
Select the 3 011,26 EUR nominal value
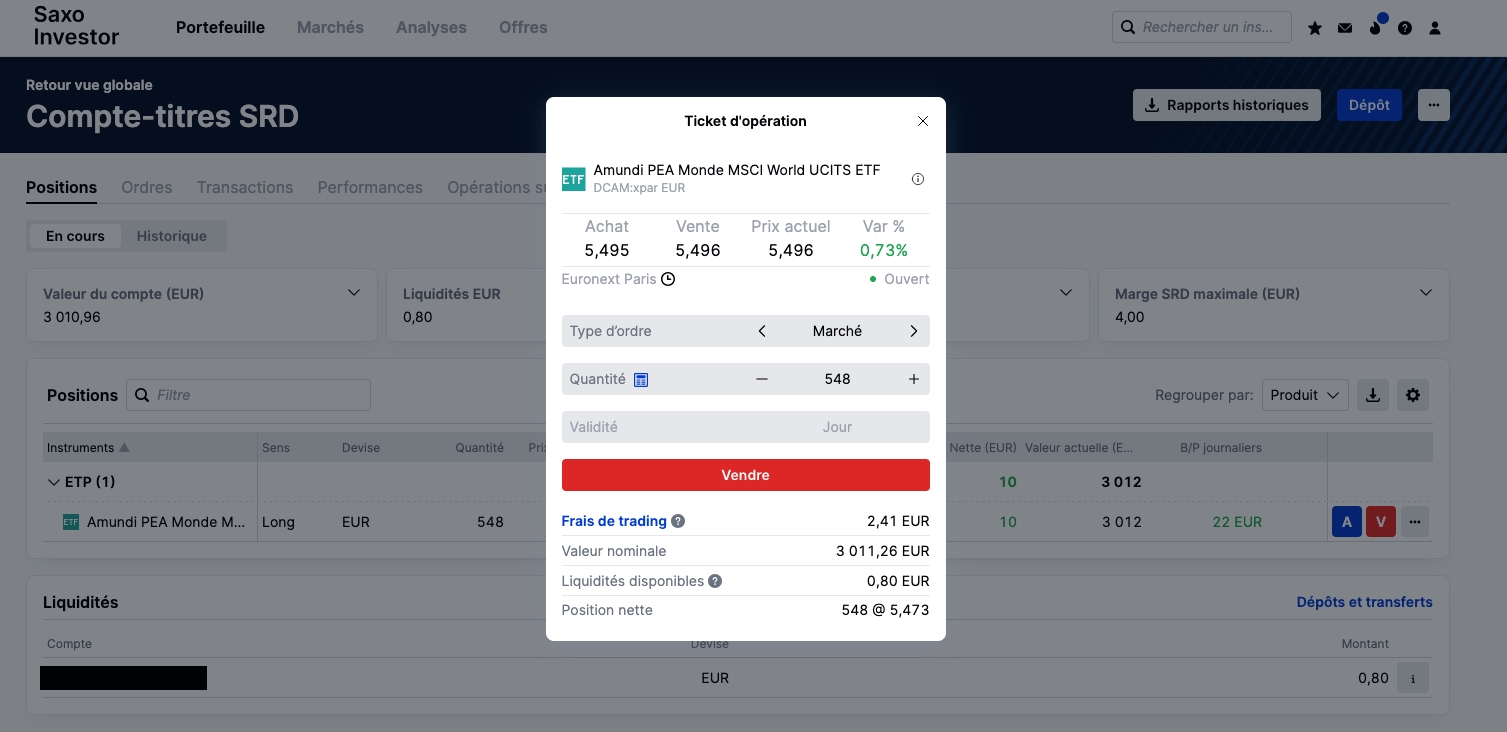[x=883, y=551]
